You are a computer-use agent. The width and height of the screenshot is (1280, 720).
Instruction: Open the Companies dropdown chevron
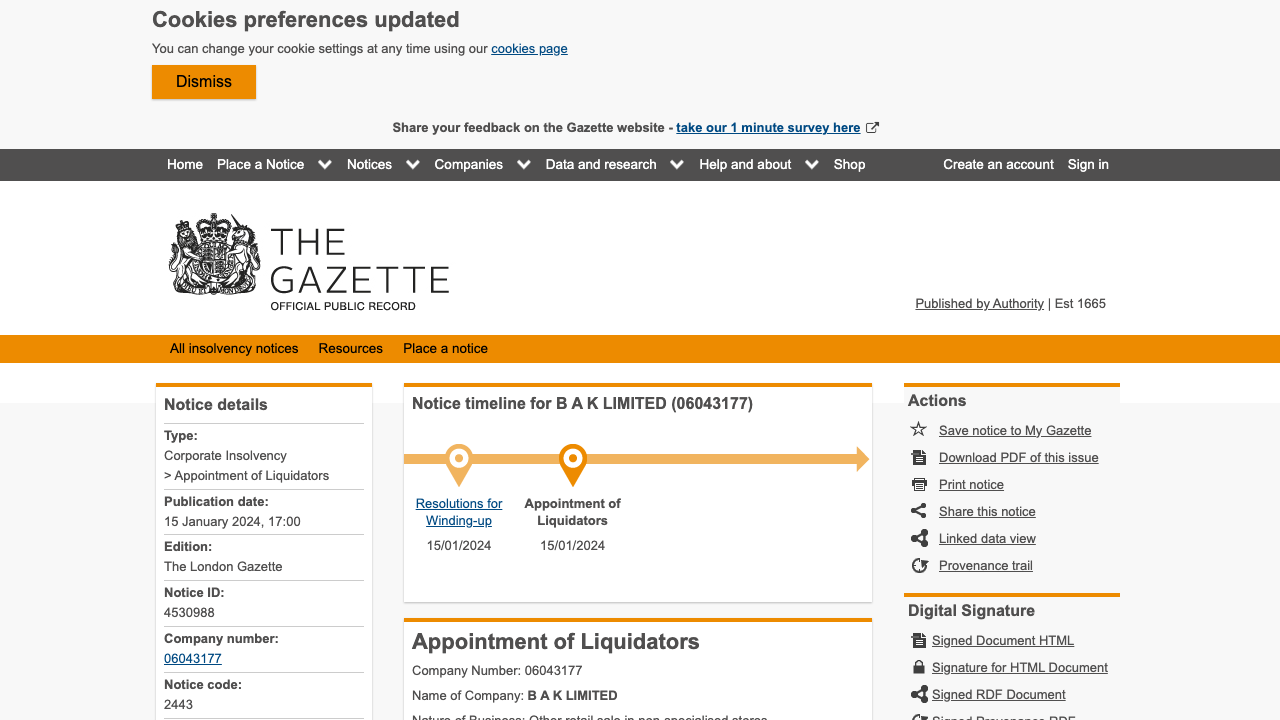click(x=524, y=165)
